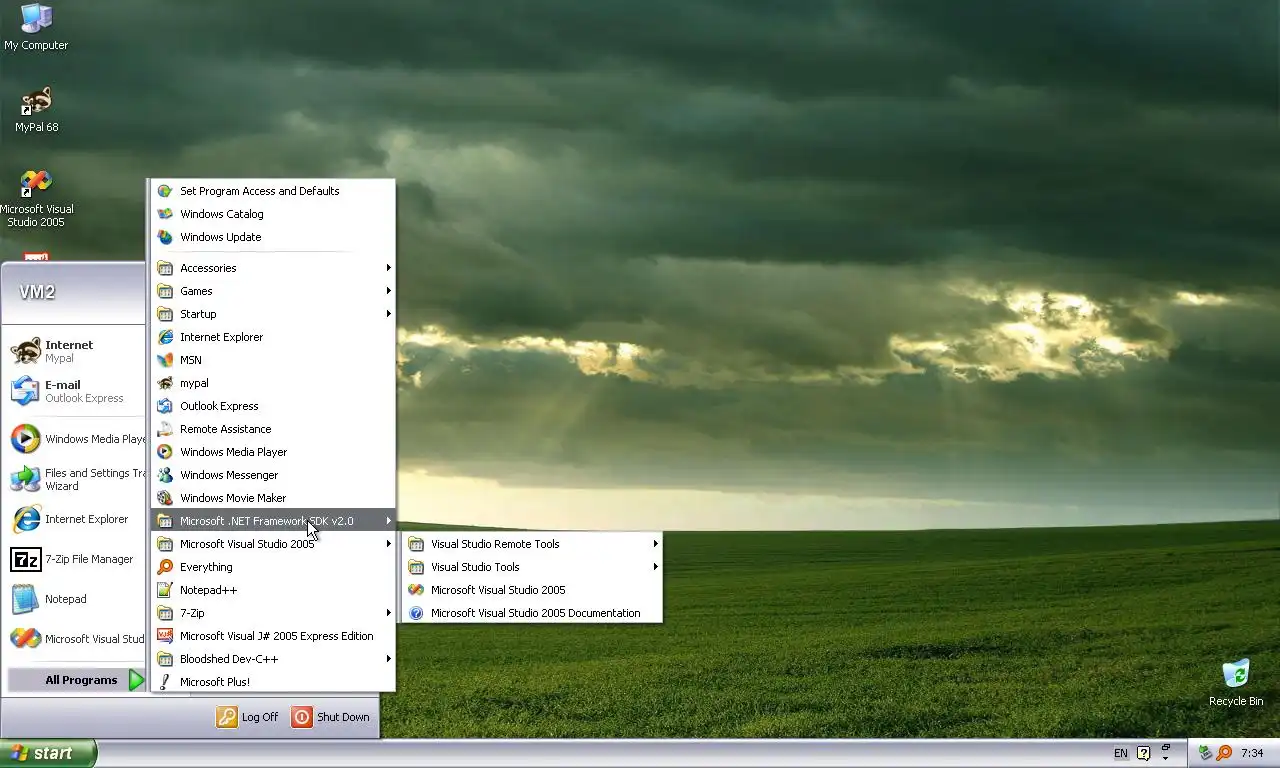Click Microsoft Visual Studio recent program entry

77,639
